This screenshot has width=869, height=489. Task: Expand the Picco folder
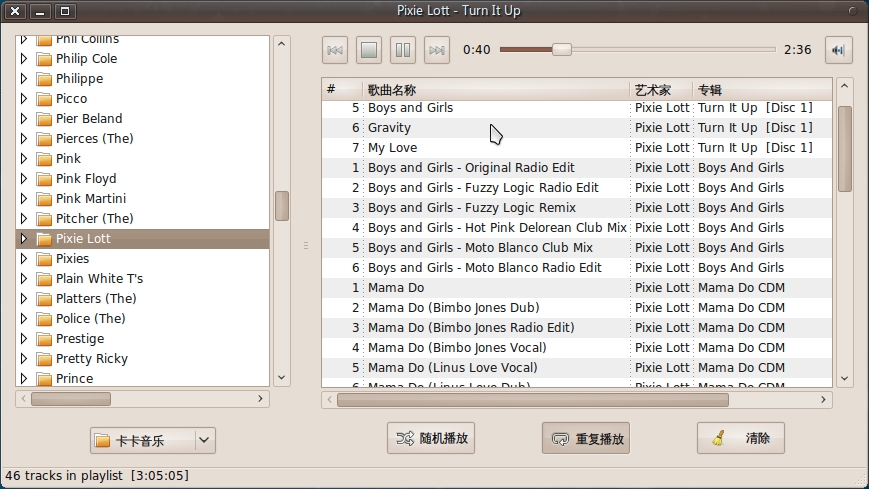pos(24,98)
